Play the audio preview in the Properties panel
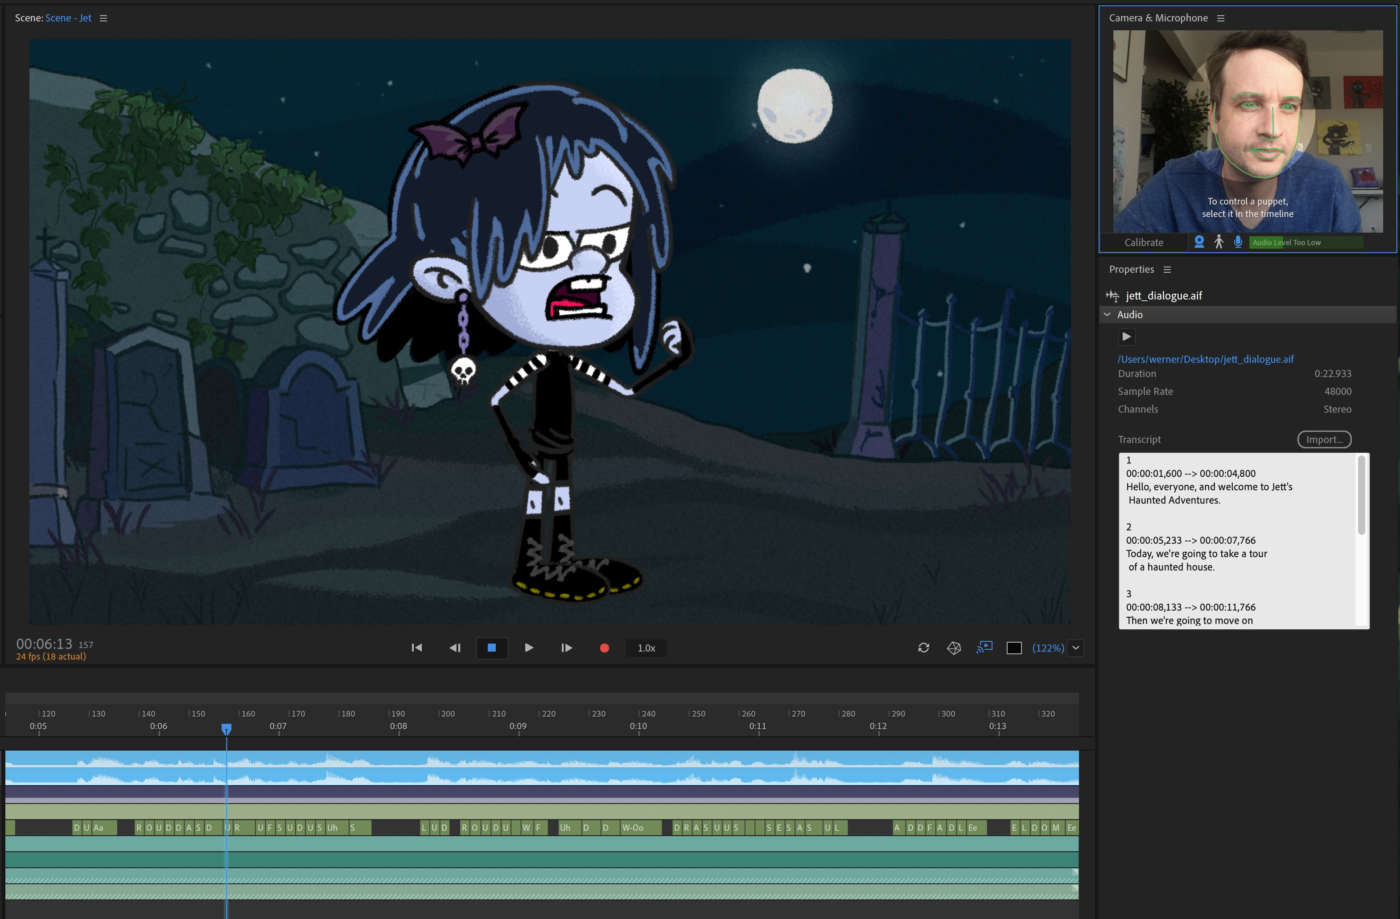 [x=1126, y=336]
